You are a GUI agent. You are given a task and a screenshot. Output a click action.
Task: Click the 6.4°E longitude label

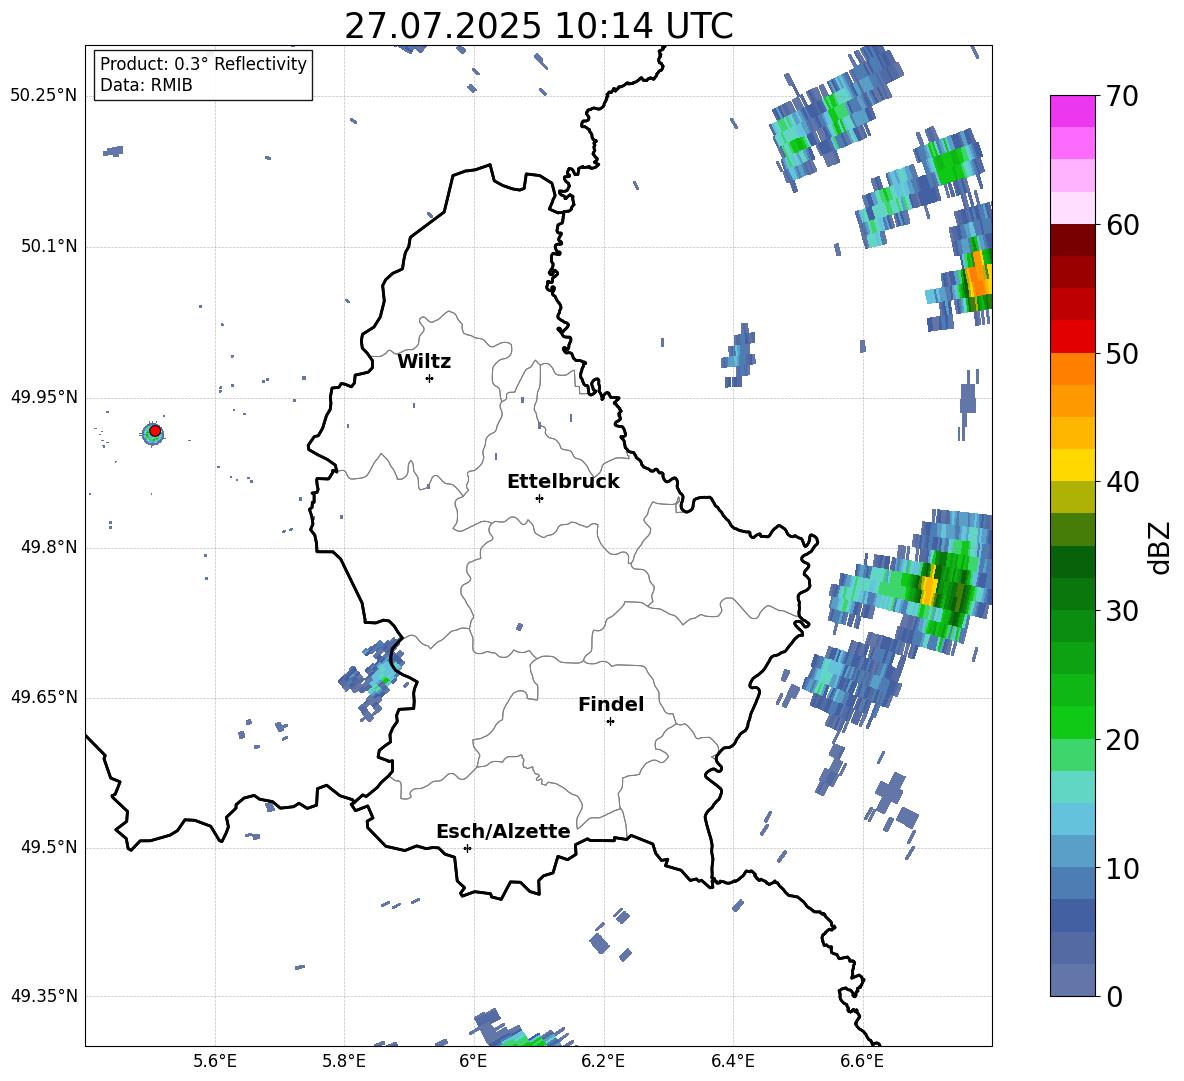[732, 1061]
